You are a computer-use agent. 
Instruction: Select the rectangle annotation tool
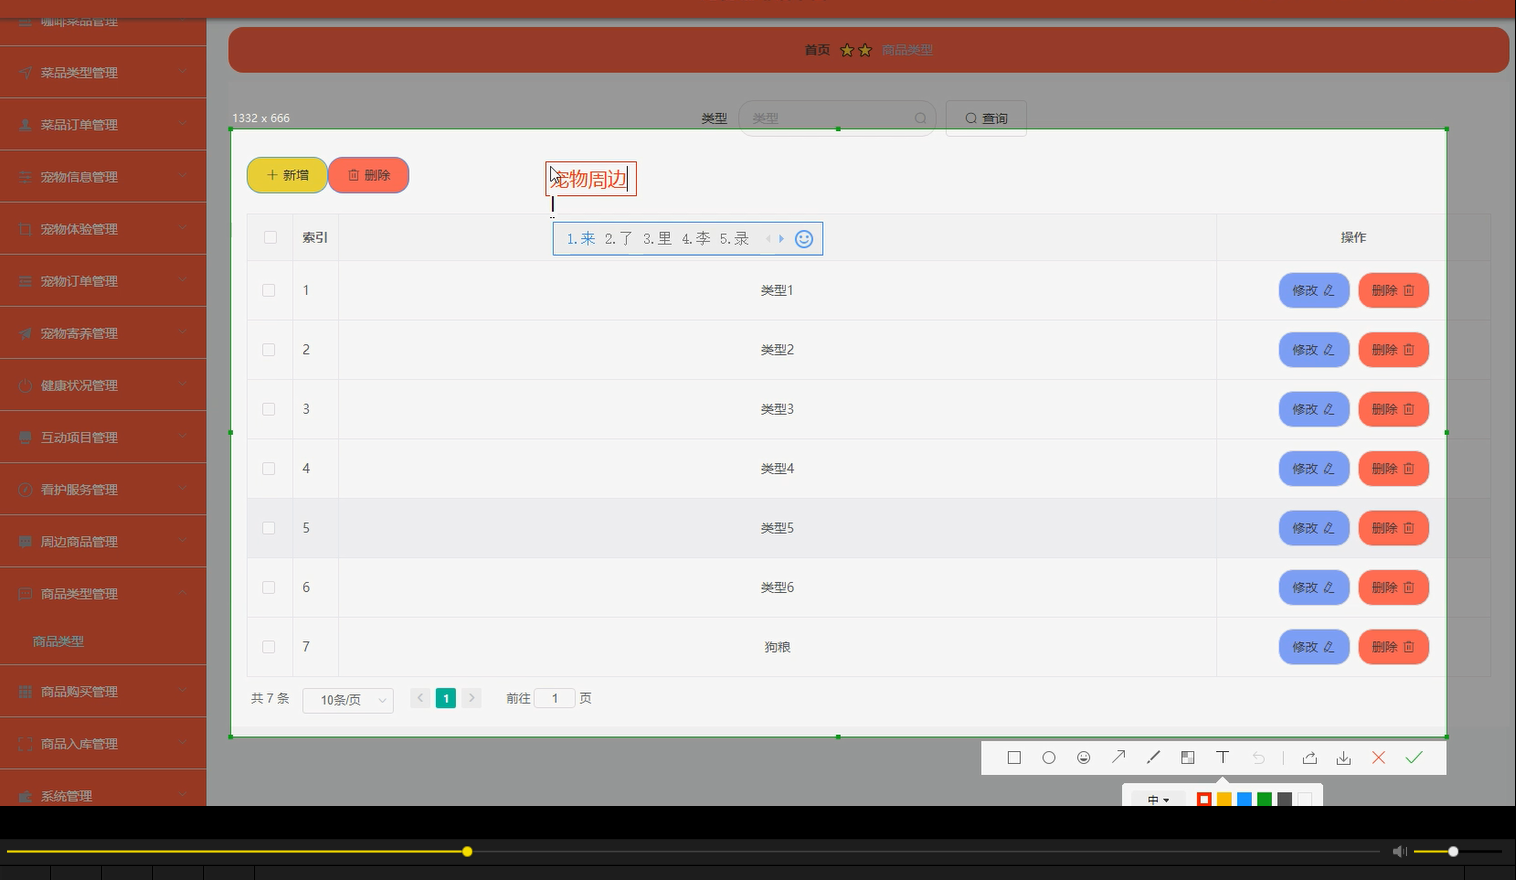(x=1014, y=758)
